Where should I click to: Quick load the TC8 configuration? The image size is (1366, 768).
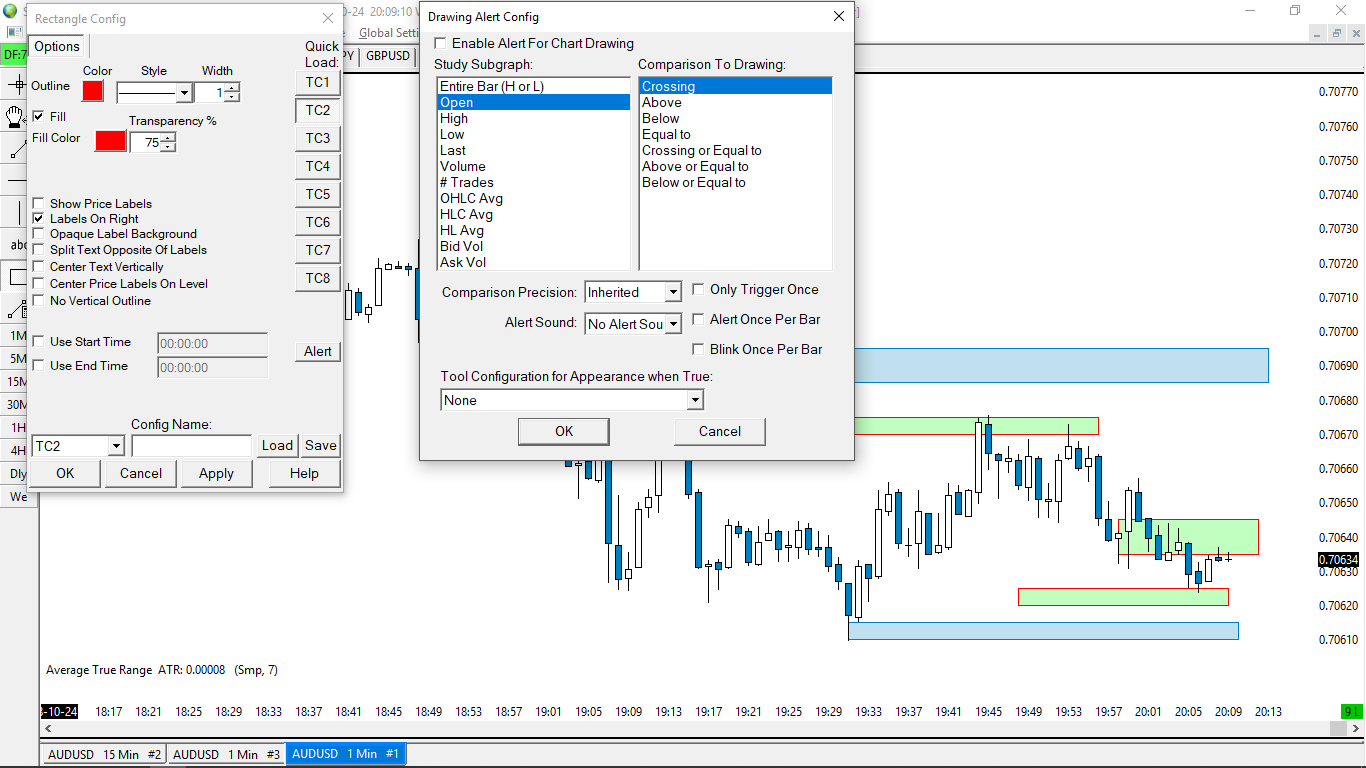(318, 278)
